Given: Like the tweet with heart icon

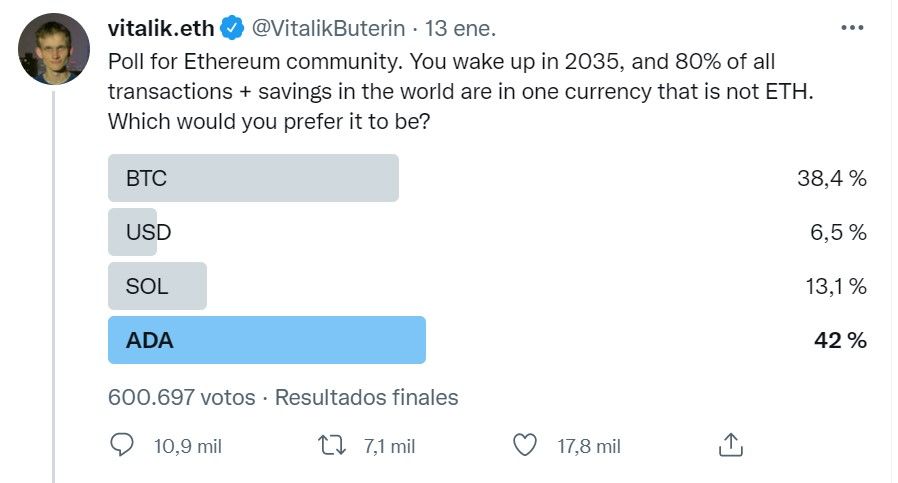Looking at the screenshot, I should [x=525, y=445].
